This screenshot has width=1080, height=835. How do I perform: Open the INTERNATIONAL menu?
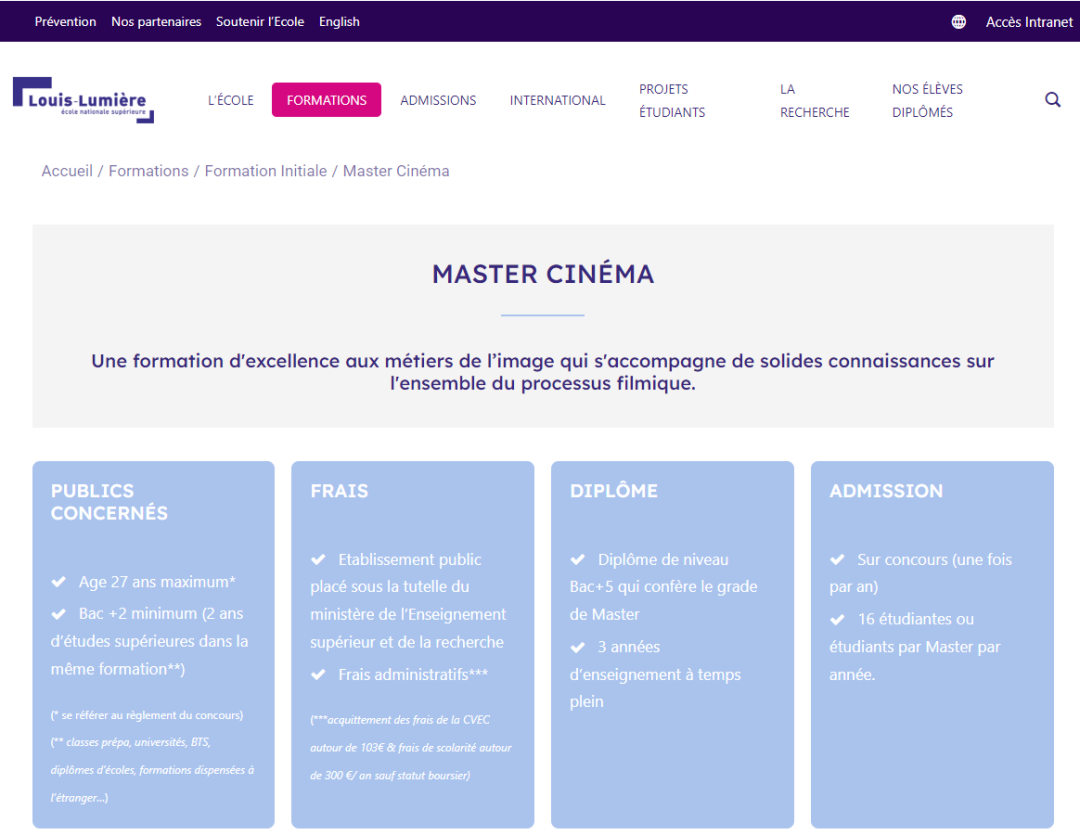pos(557,101)
